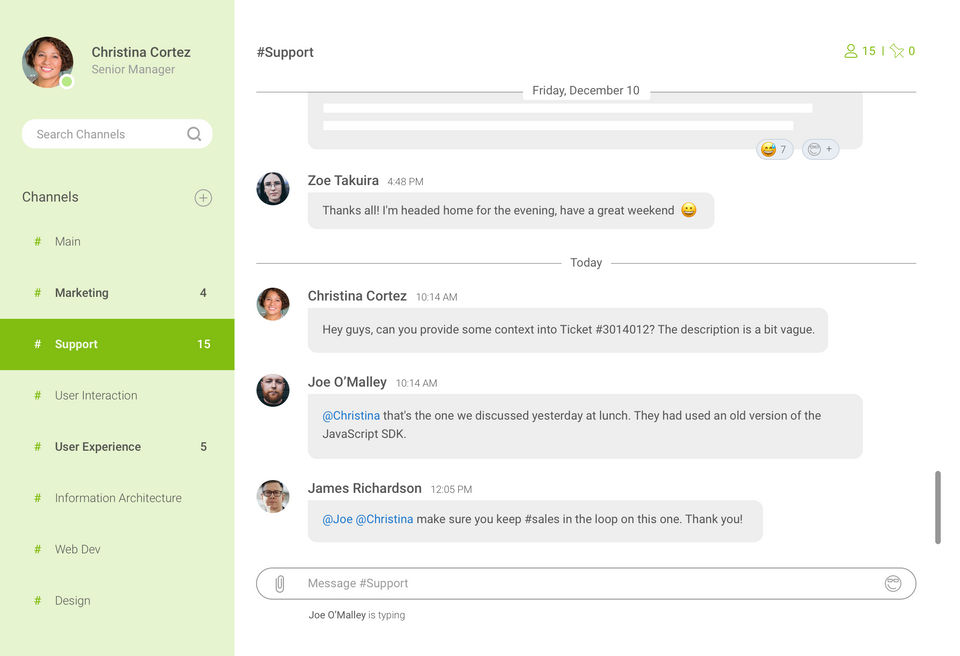
Task: Click the search magnifier icon
Action: click(194, 134)
